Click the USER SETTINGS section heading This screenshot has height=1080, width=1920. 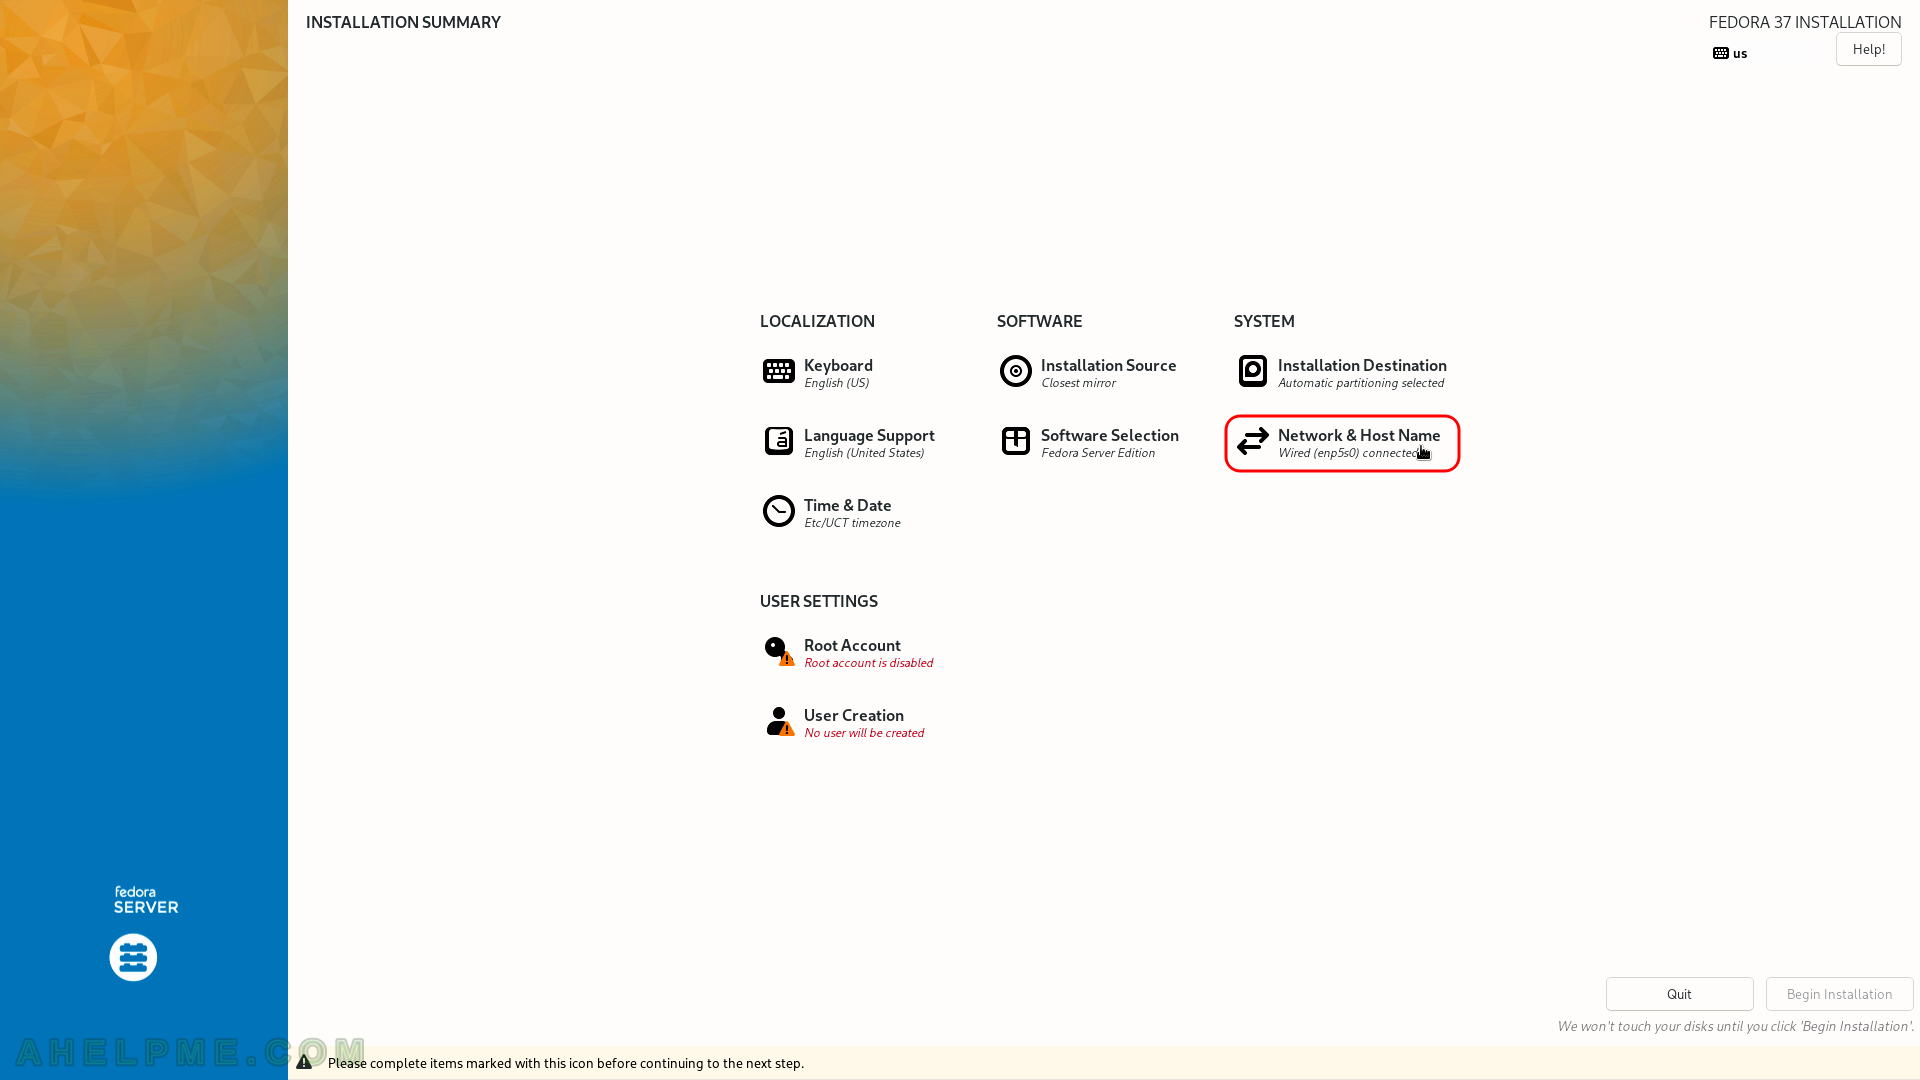pos(818,601)
